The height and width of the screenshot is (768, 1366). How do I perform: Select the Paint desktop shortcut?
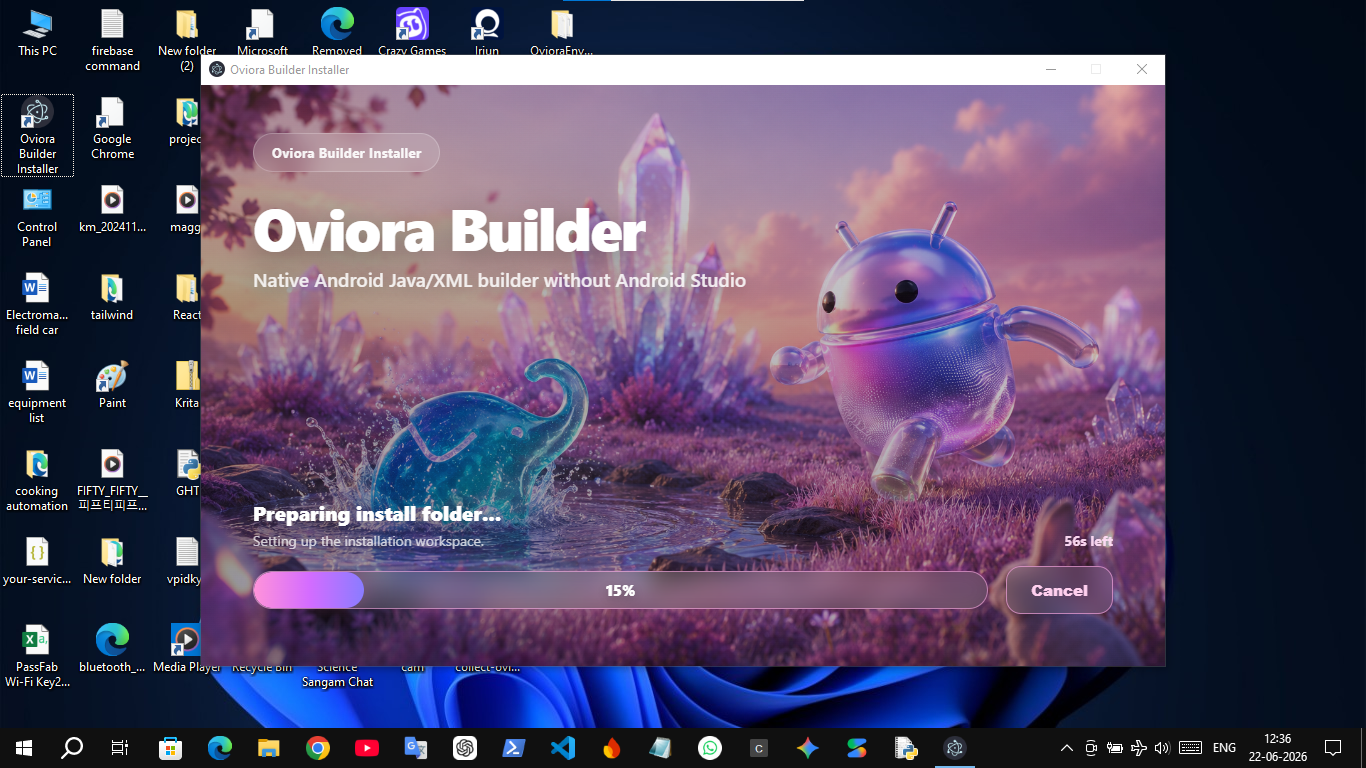[112, 385]
